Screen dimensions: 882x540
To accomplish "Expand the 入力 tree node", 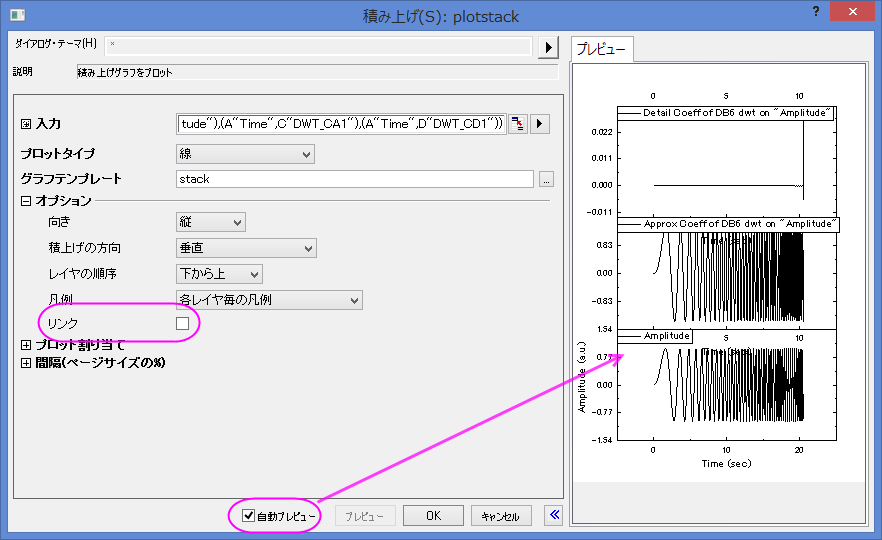I will pos(26,124).
